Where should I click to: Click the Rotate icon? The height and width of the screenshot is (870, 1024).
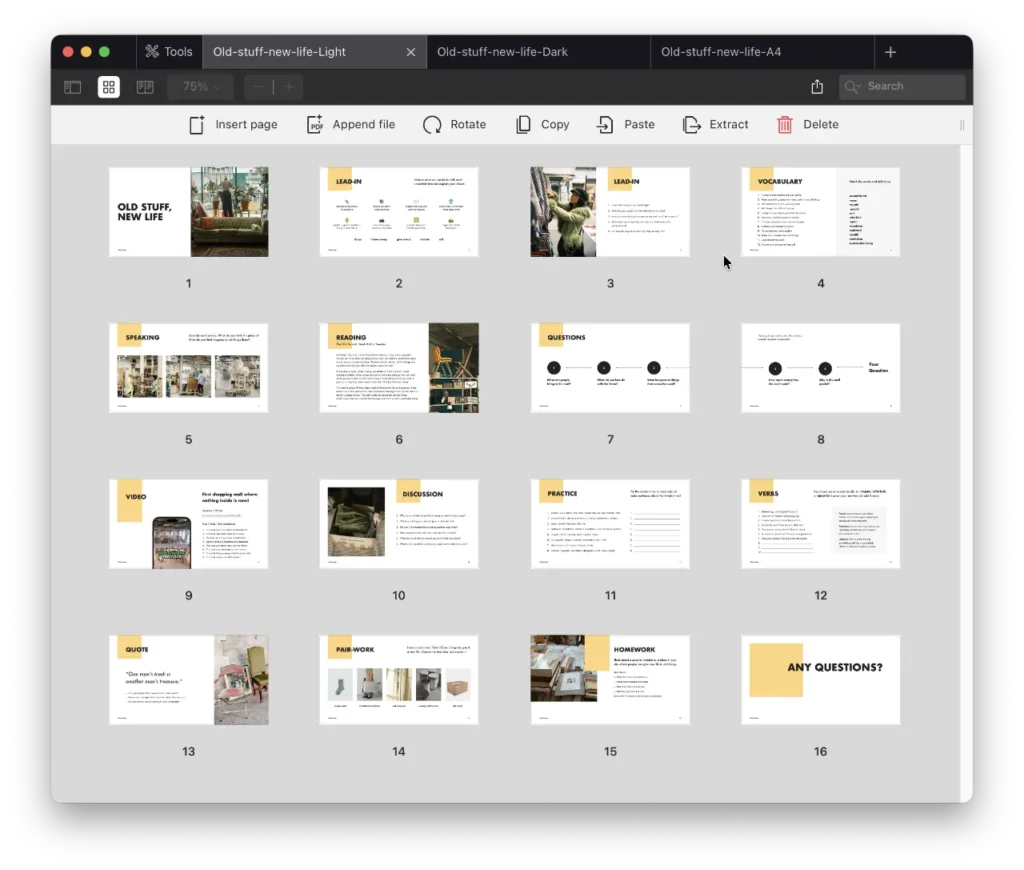(x=432, y=125)
